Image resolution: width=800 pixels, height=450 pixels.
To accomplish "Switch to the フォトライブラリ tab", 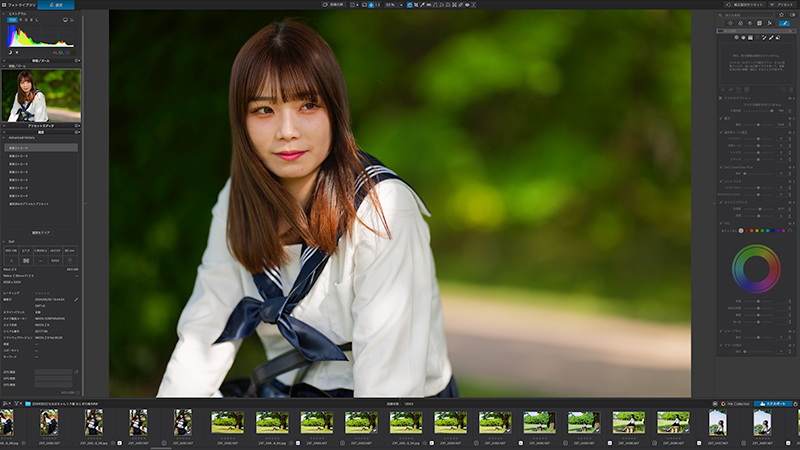I will pos(19,5).
